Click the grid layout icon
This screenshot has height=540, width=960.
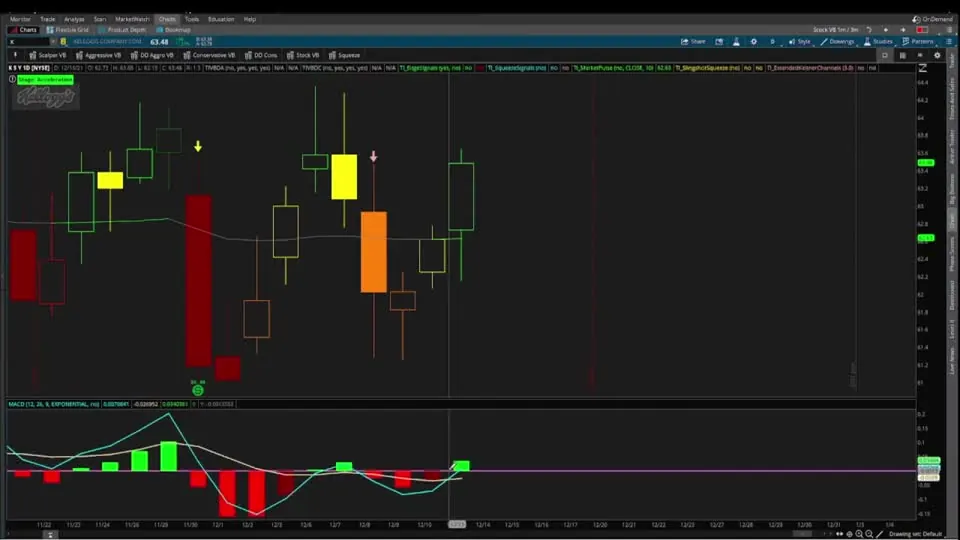[902, 55]
